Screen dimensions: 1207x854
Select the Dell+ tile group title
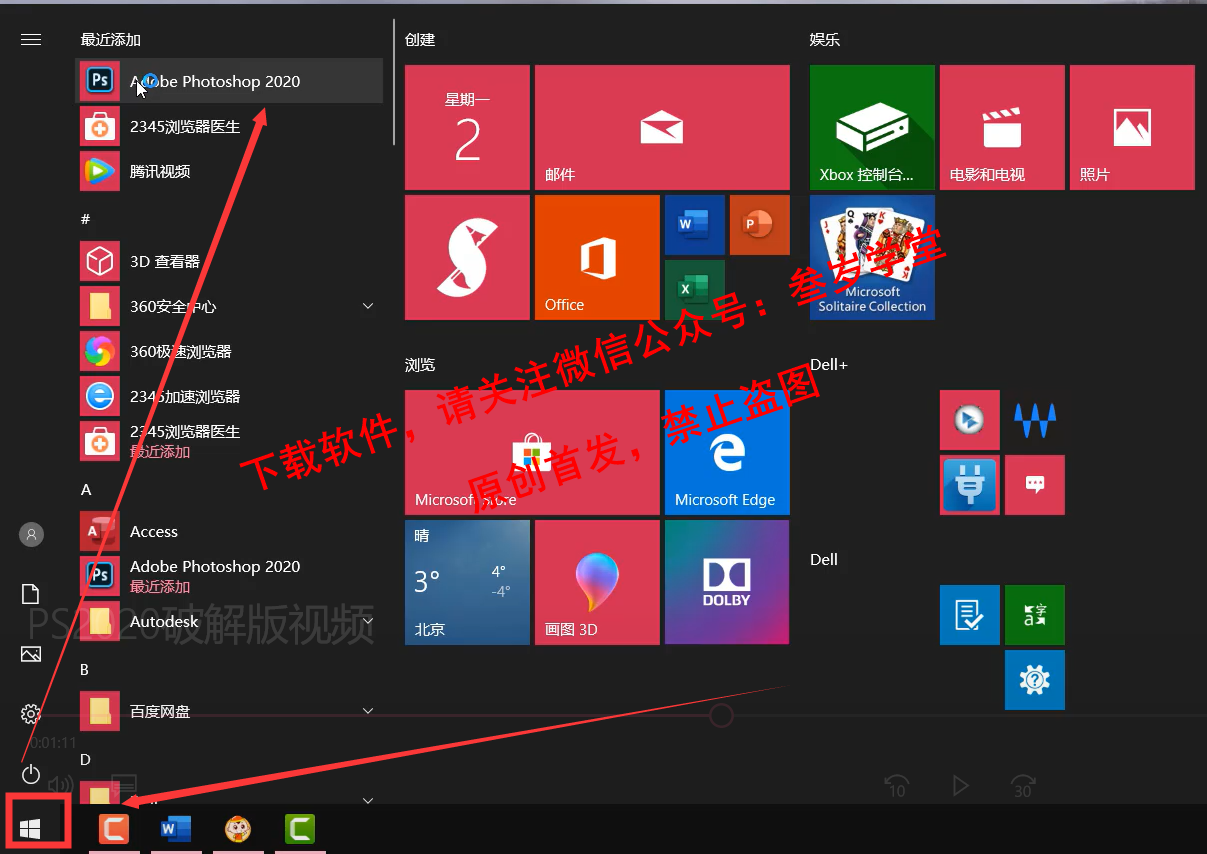[829, 365]
